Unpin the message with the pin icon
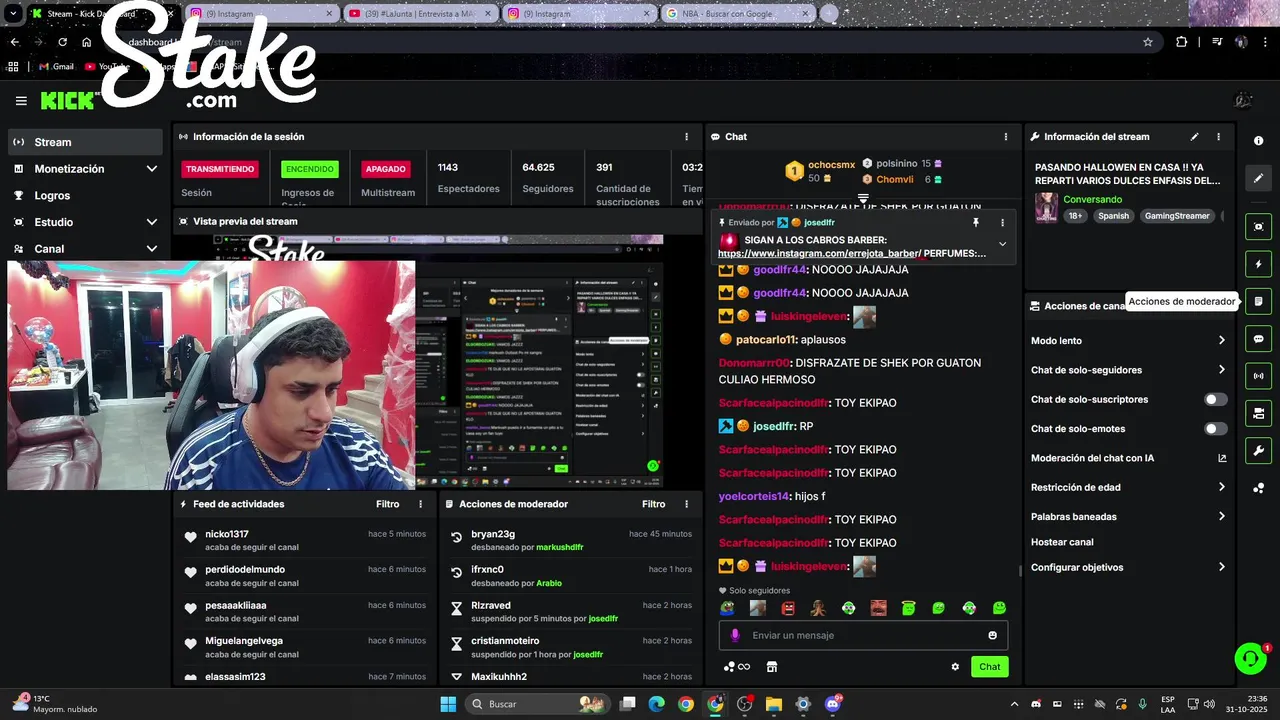Viewport: 1280px width, 720px height. pos(976,223)
